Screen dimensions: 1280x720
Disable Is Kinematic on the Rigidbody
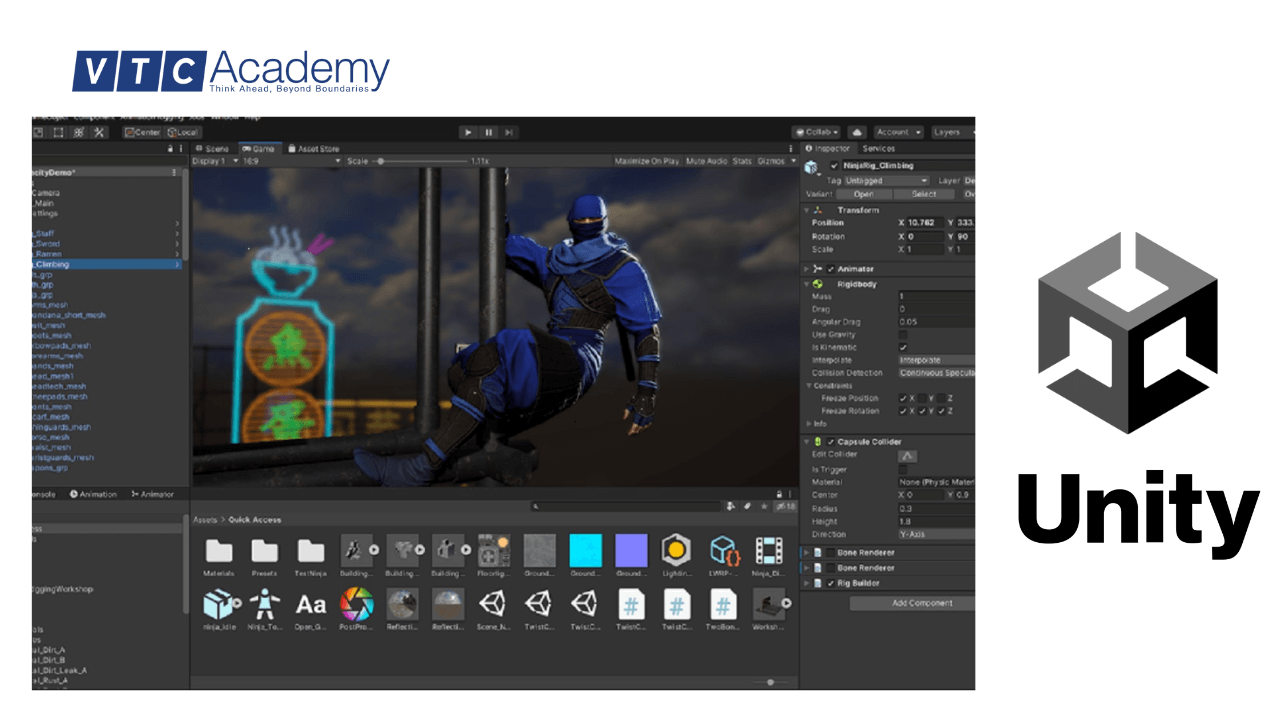pos(902,347)
